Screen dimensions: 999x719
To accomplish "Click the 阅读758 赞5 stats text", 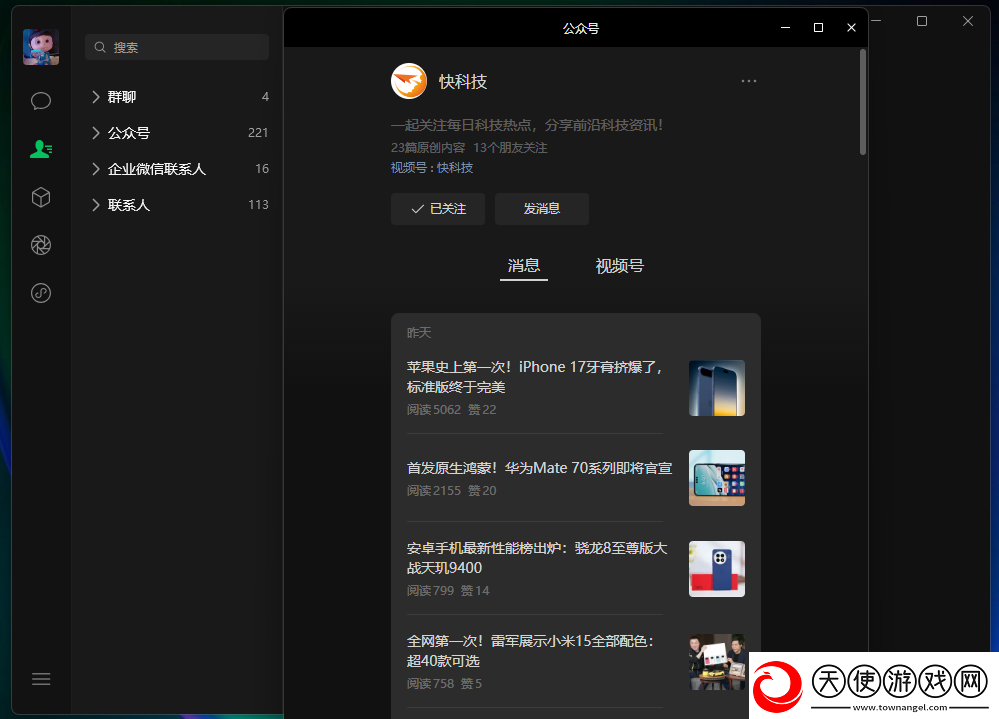I will coord(444,683).
